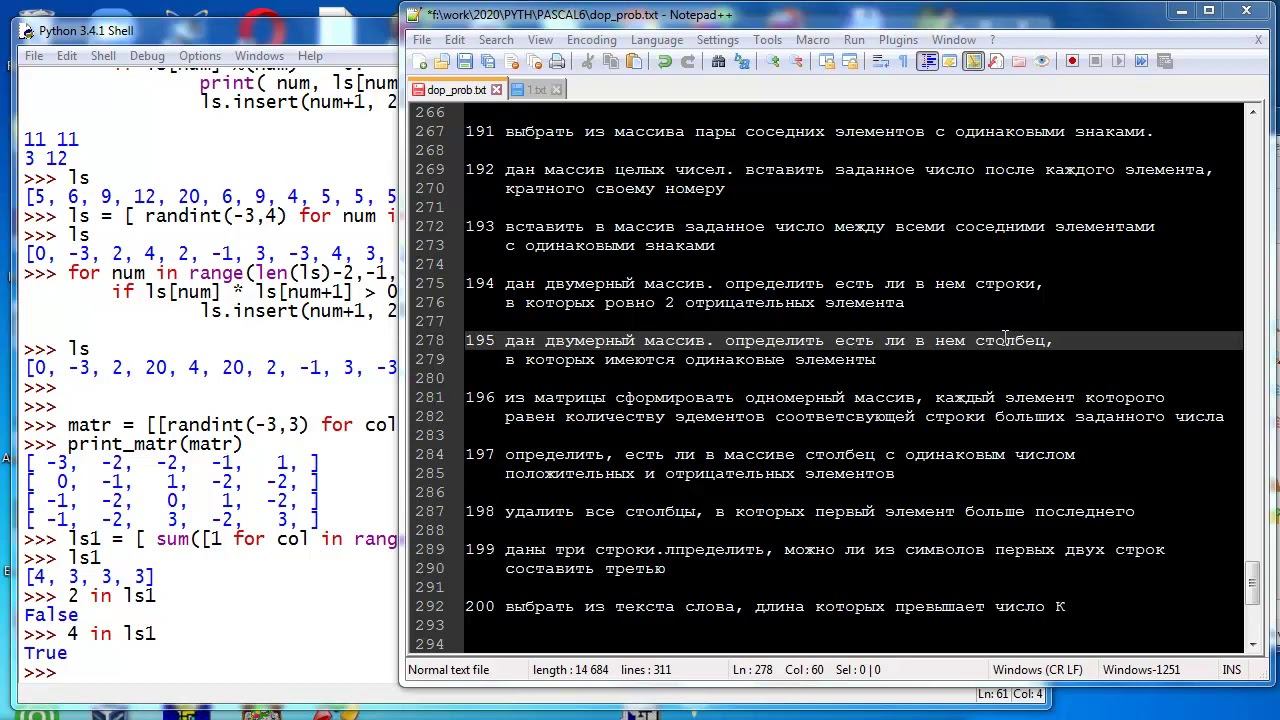Click the macro Playback icon
Screen dimensions: 1280x720
(1118, 61)
